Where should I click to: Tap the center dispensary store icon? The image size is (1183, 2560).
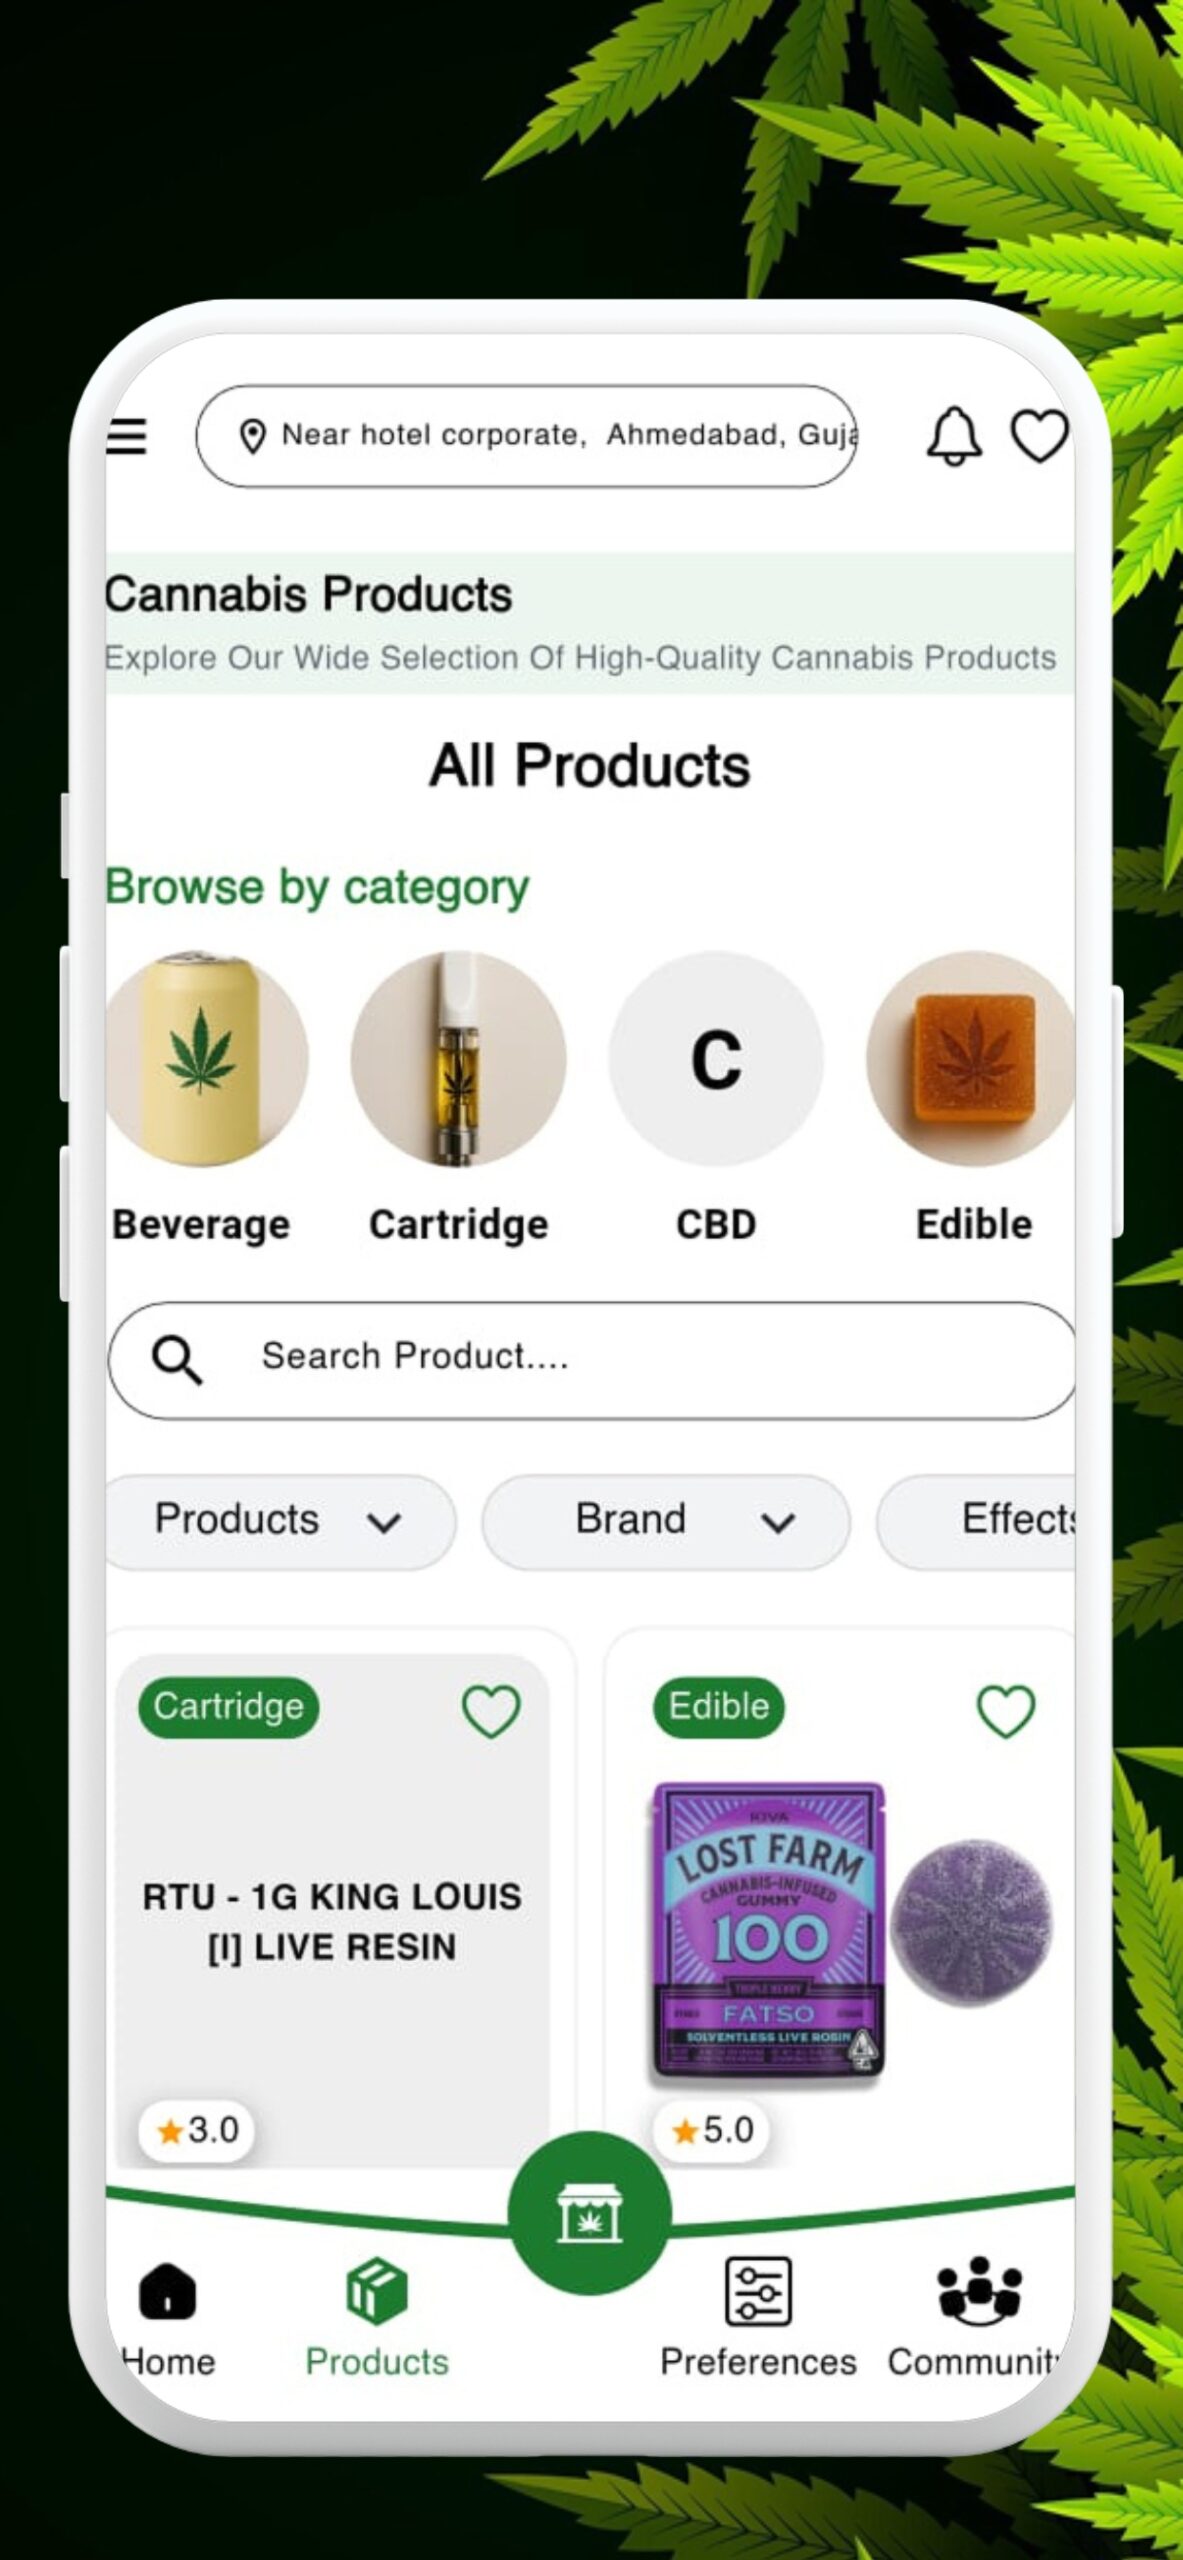point(590,2212)
